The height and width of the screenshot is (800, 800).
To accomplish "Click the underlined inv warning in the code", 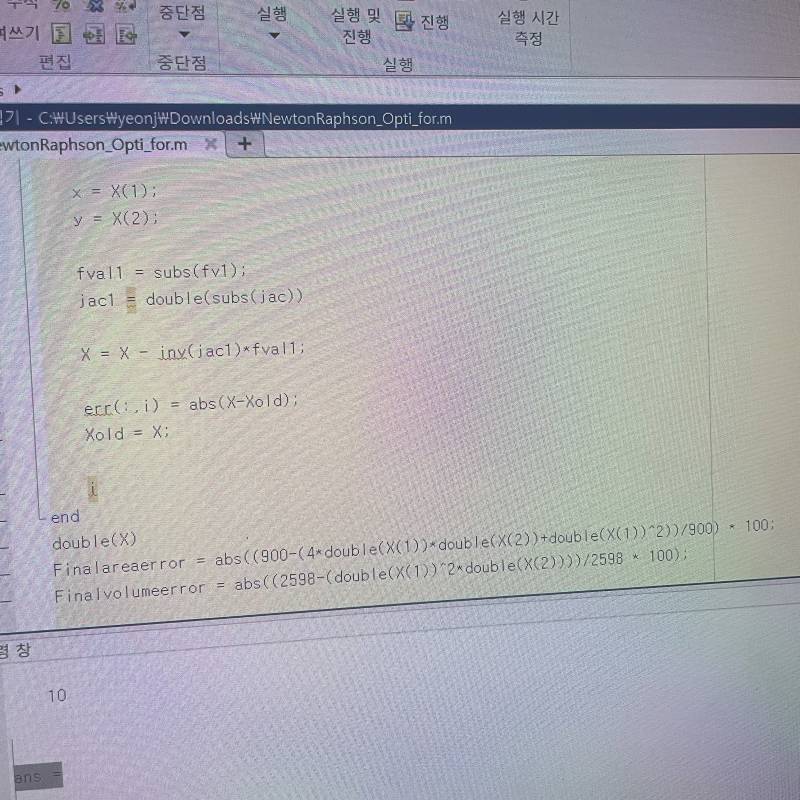I will pos(174,350).
